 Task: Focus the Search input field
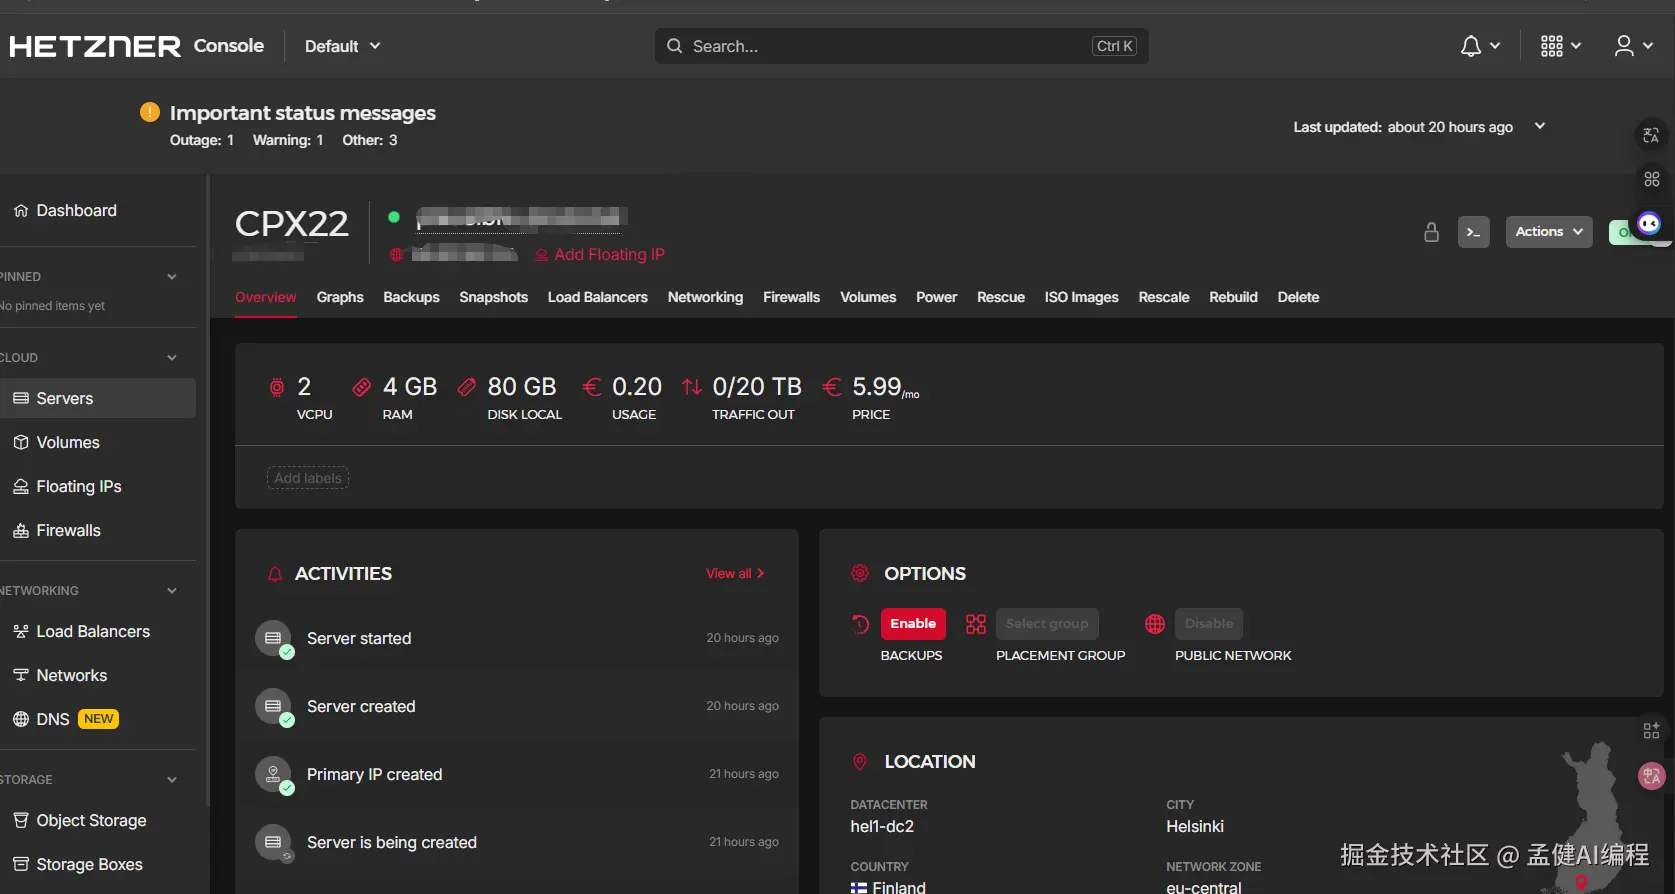[901, 46]
